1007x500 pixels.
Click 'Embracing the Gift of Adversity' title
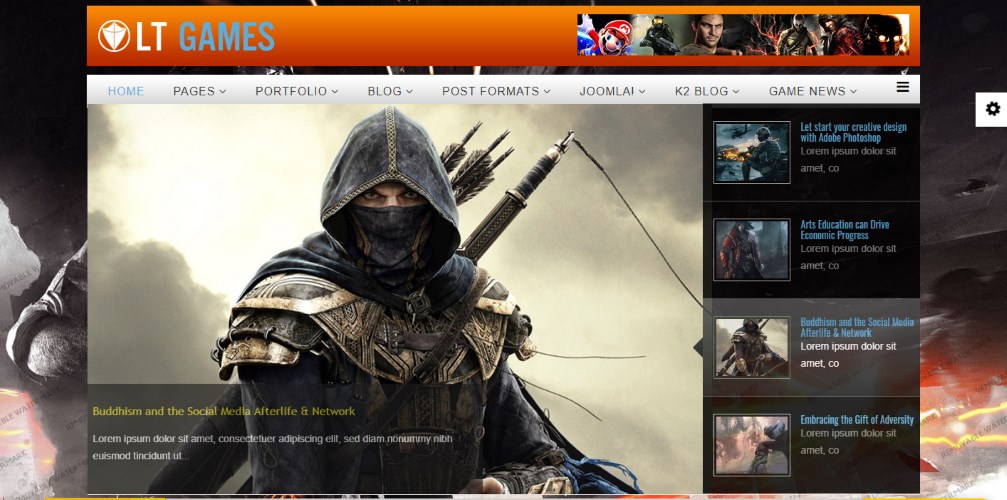(x=856, y=420)
